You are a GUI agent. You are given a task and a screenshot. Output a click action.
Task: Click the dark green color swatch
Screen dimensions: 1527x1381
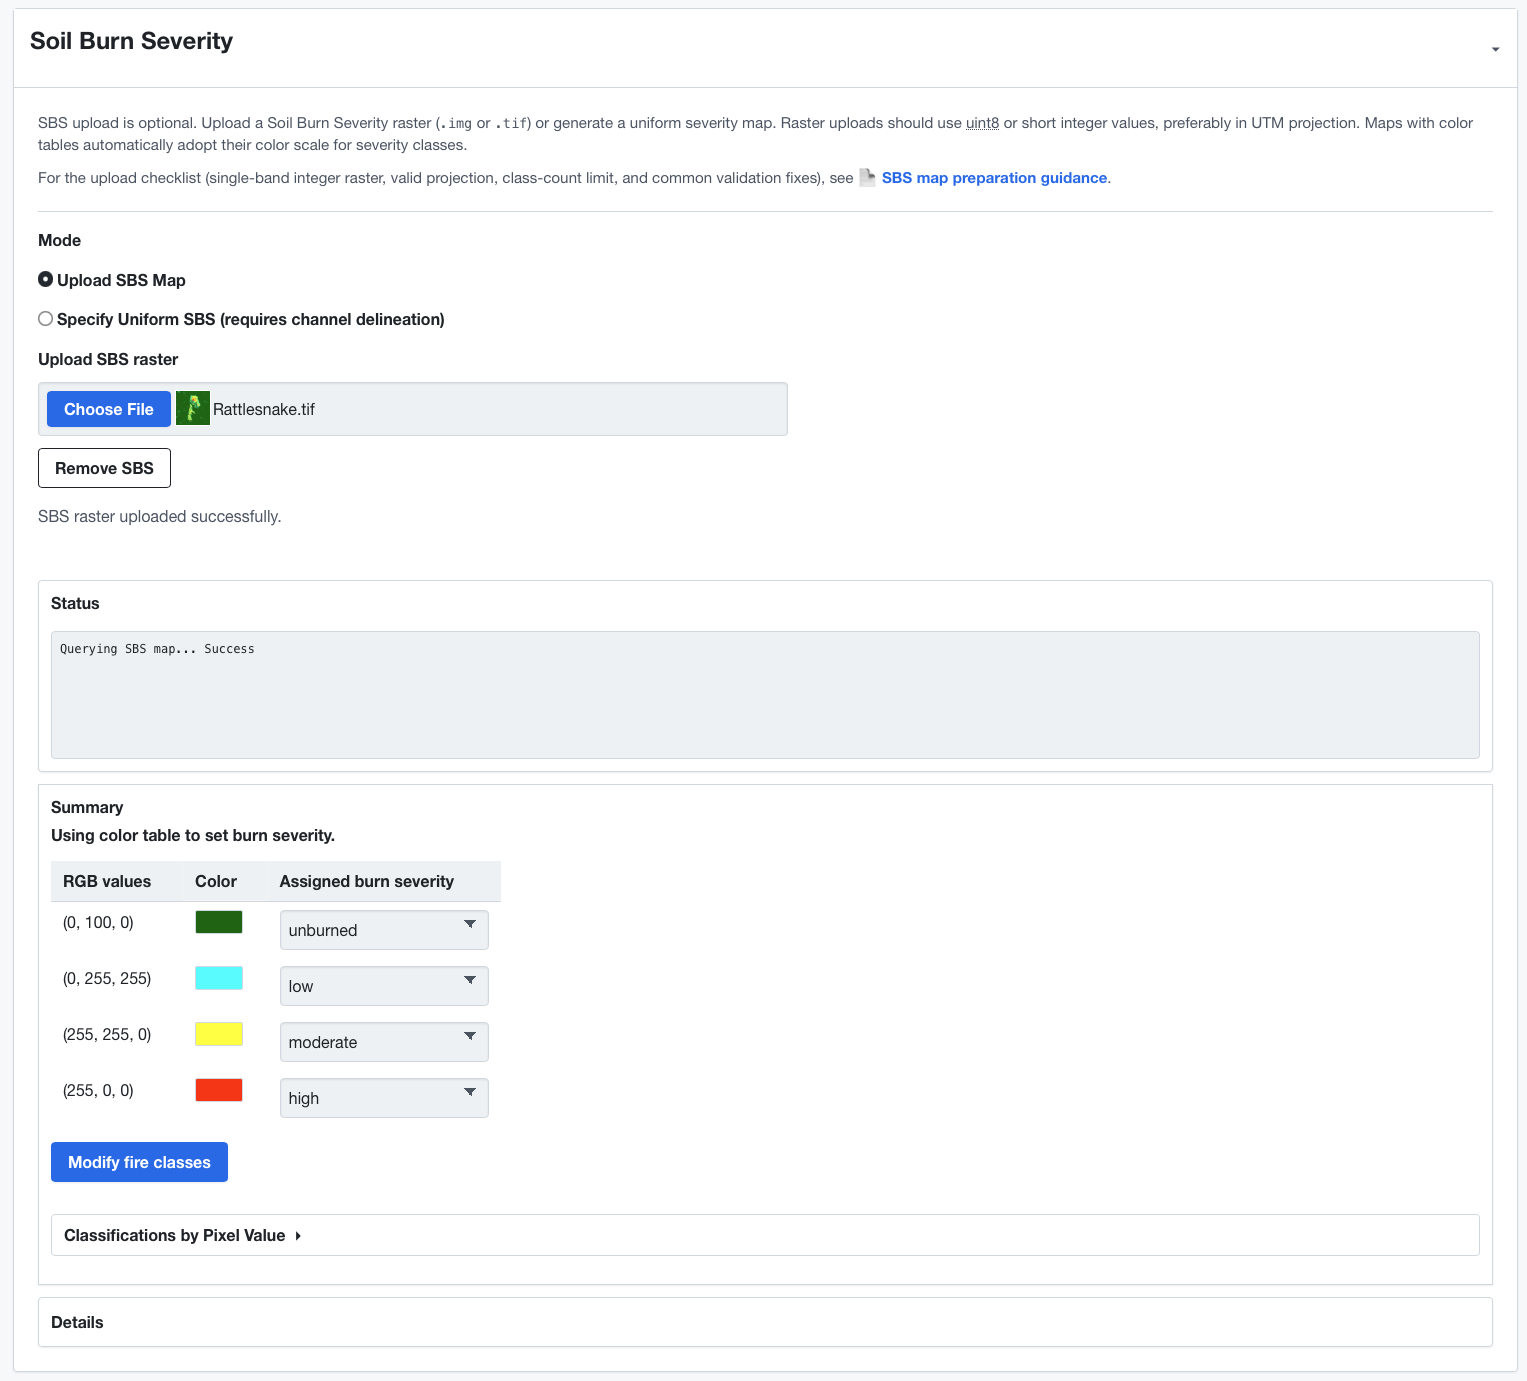(x=219, y=922)
